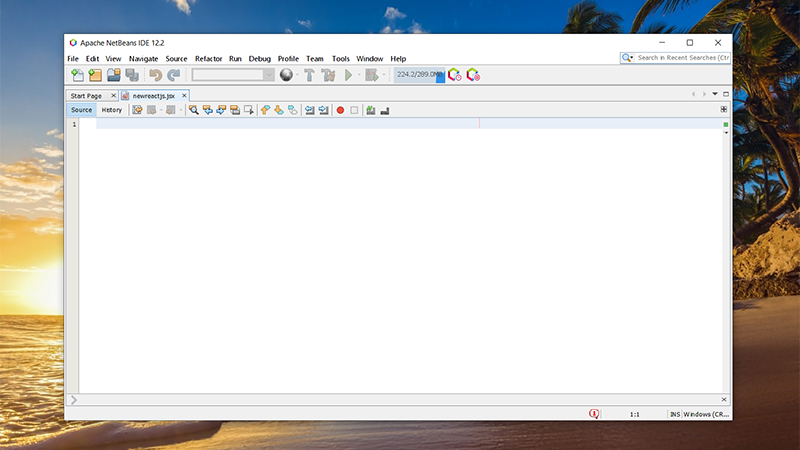Click the Next Bookmark icon

coord(279,110)
